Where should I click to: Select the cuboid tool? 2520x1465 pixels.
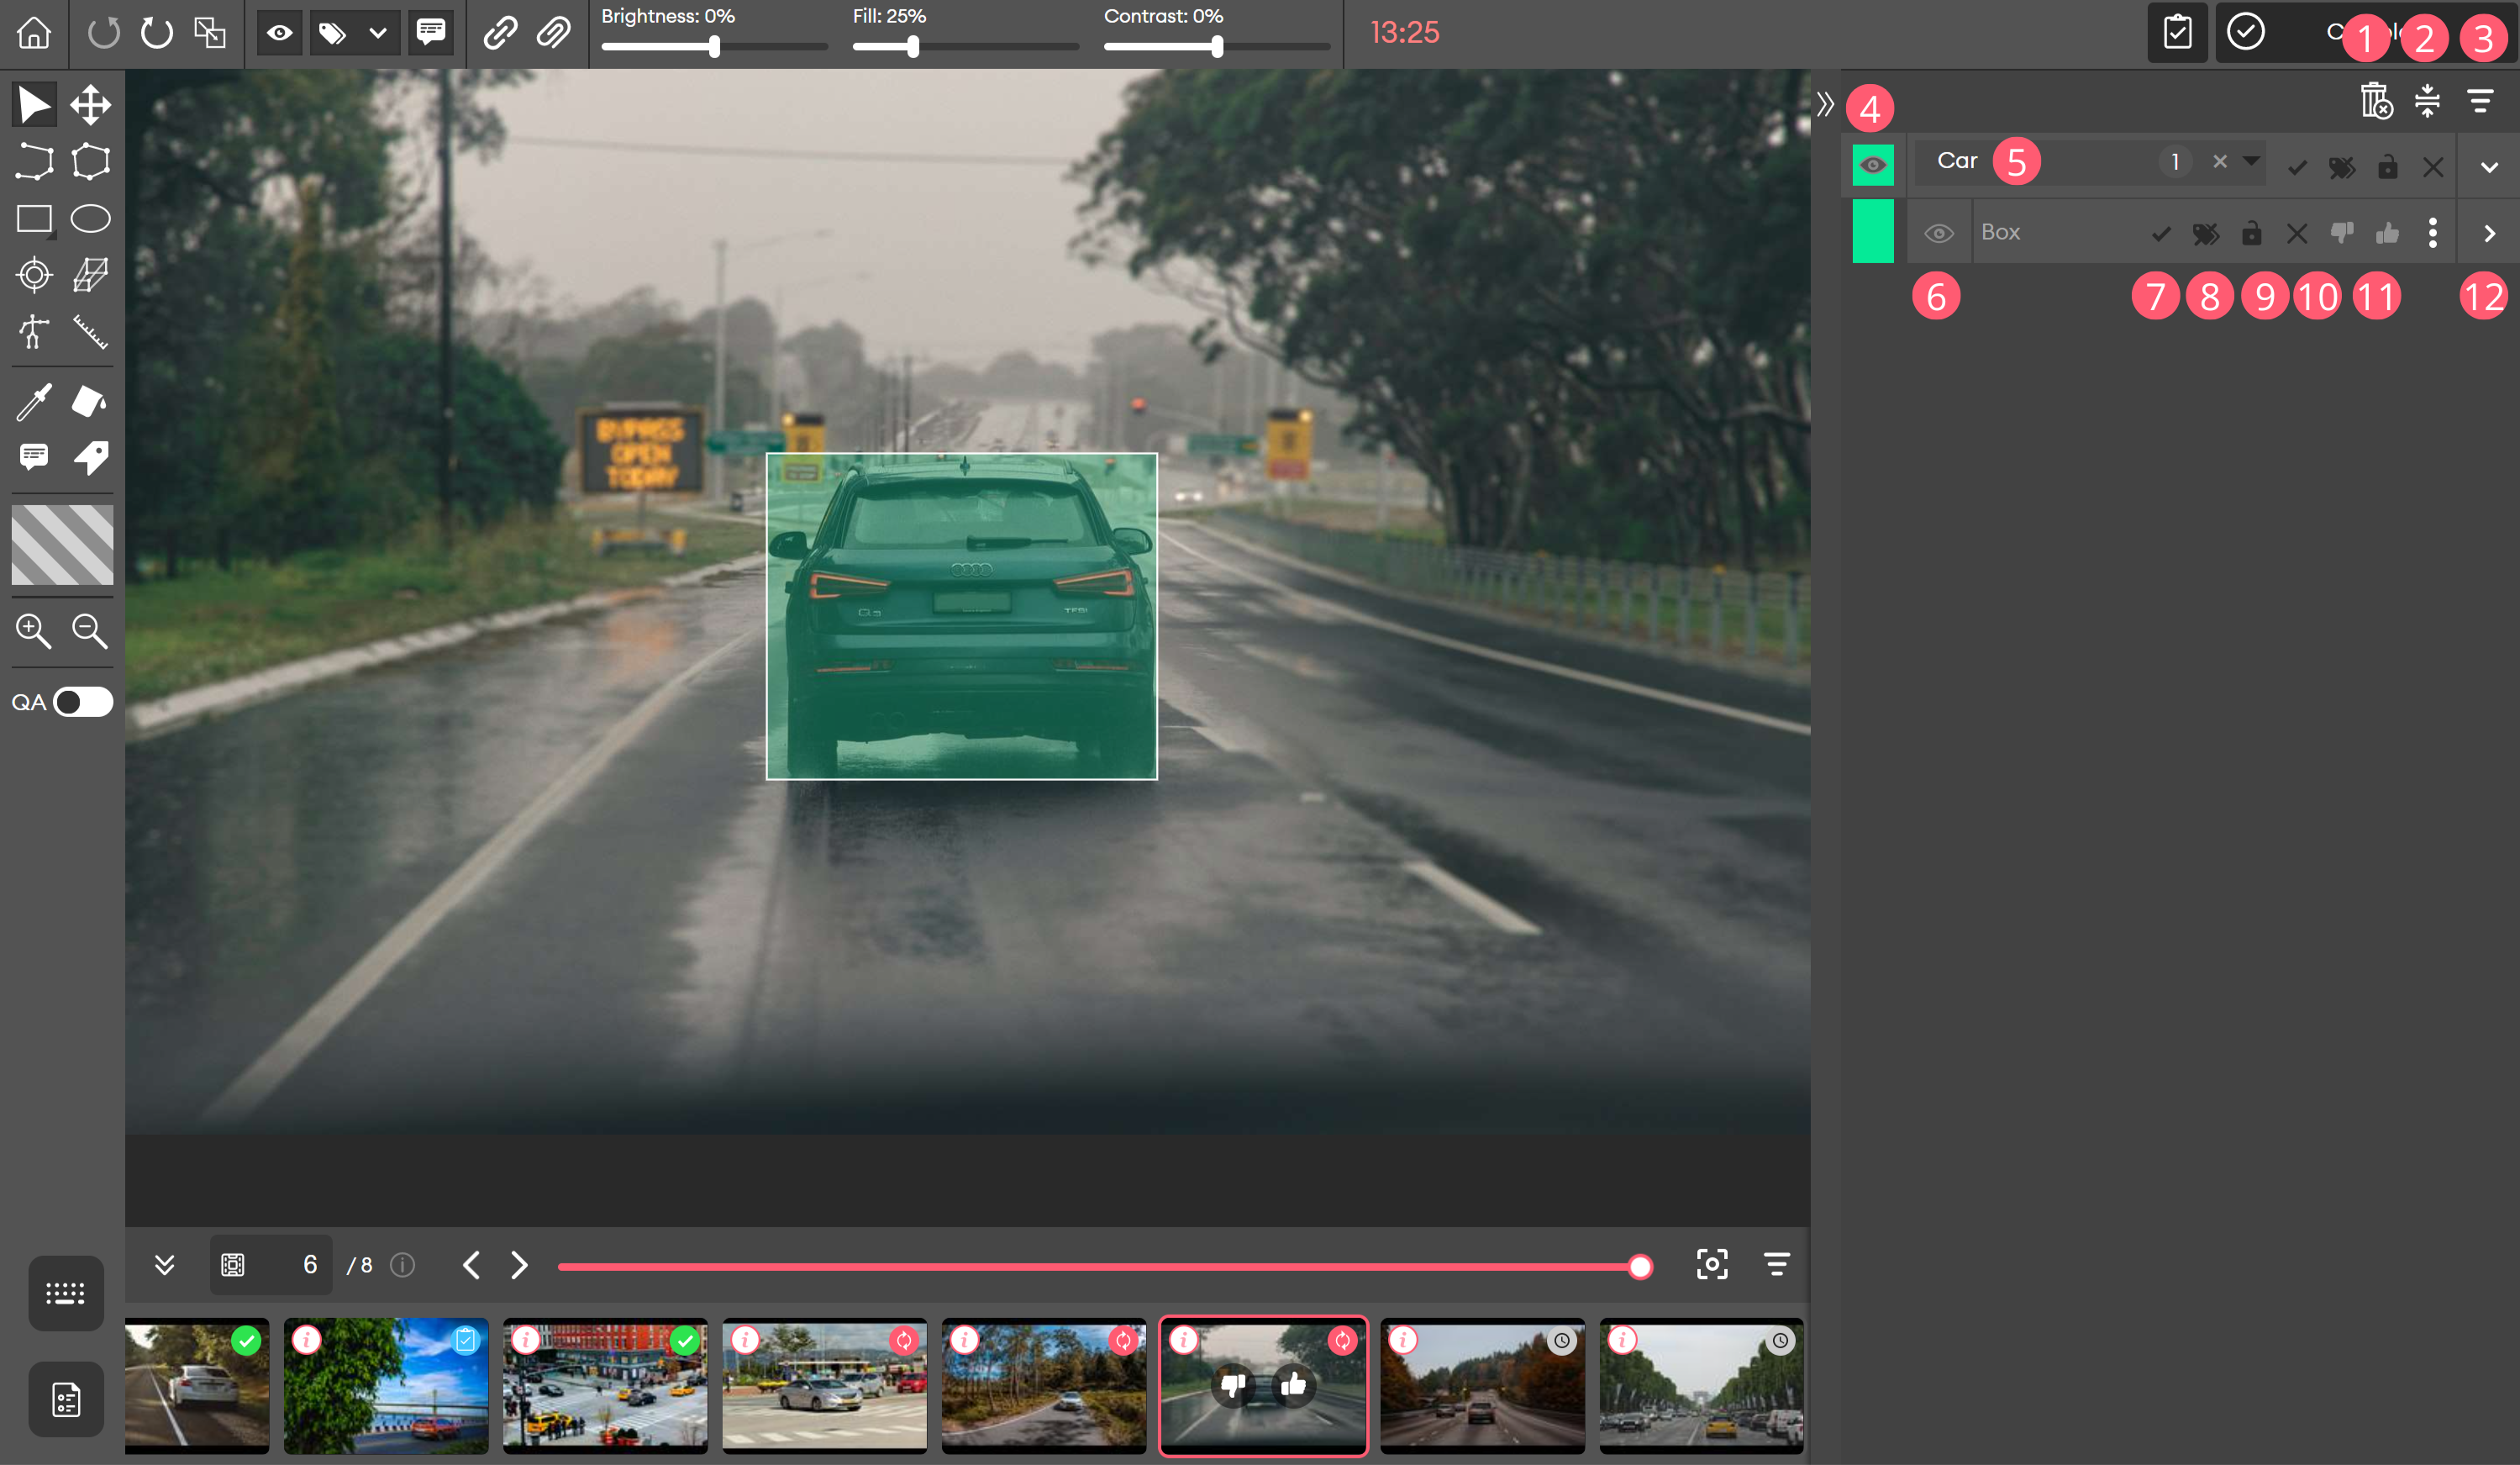90,275
